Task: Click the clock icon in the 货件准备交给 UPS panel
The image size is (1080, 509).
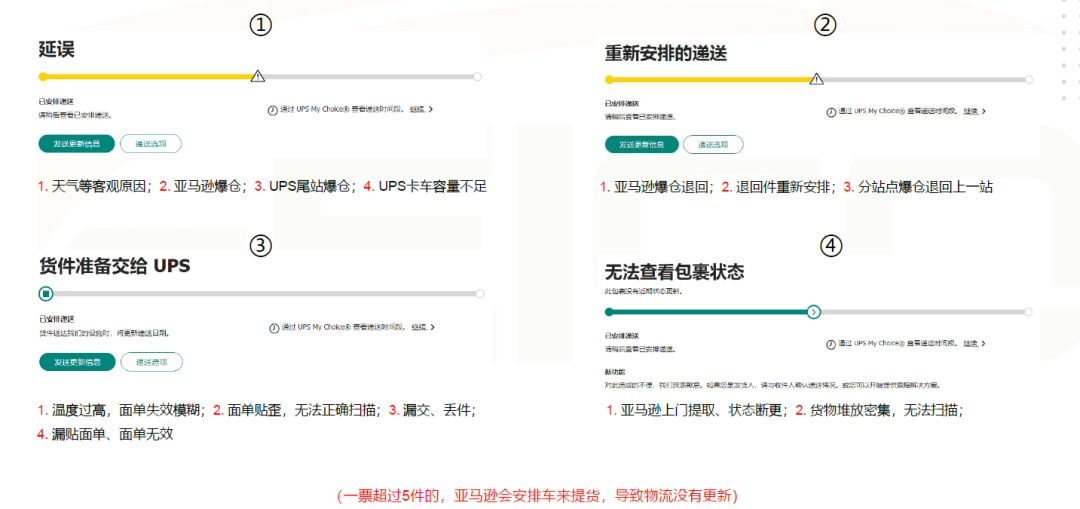Action: click(273, 328)
